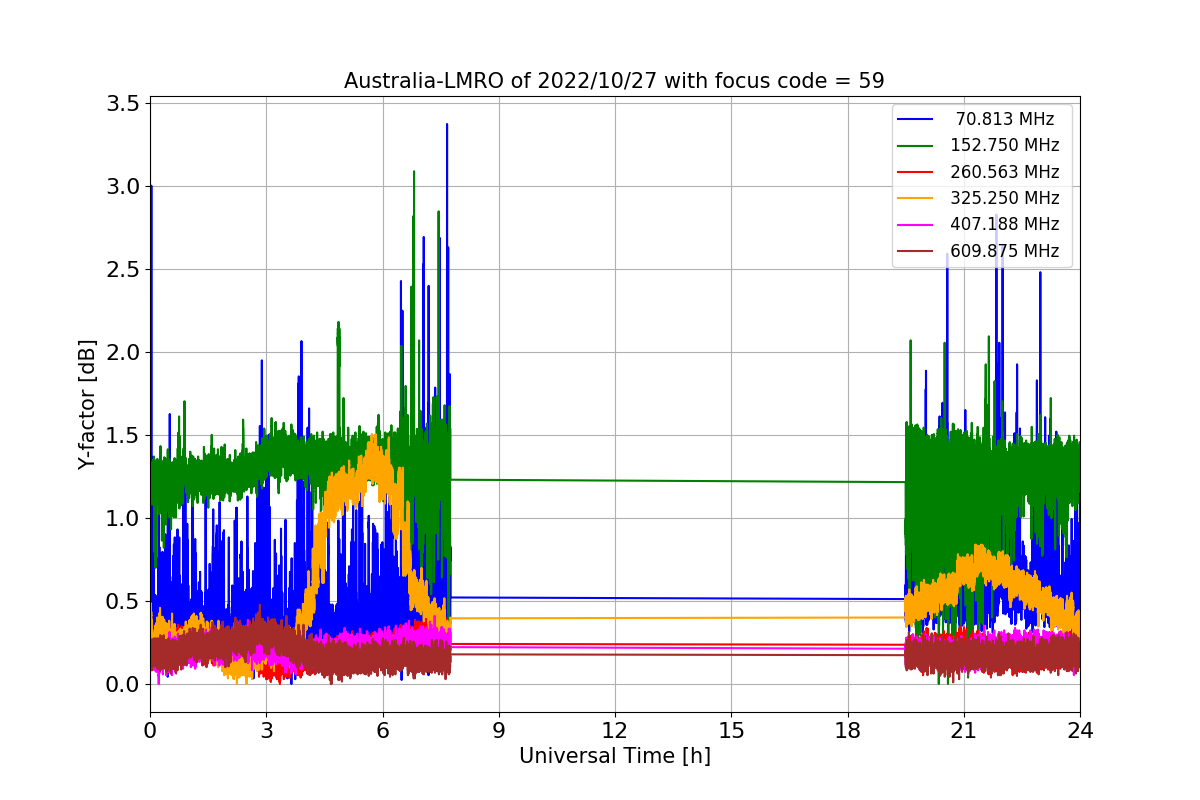
Task: Click the 18 tick on the time axis
Action: pos(847,731)
